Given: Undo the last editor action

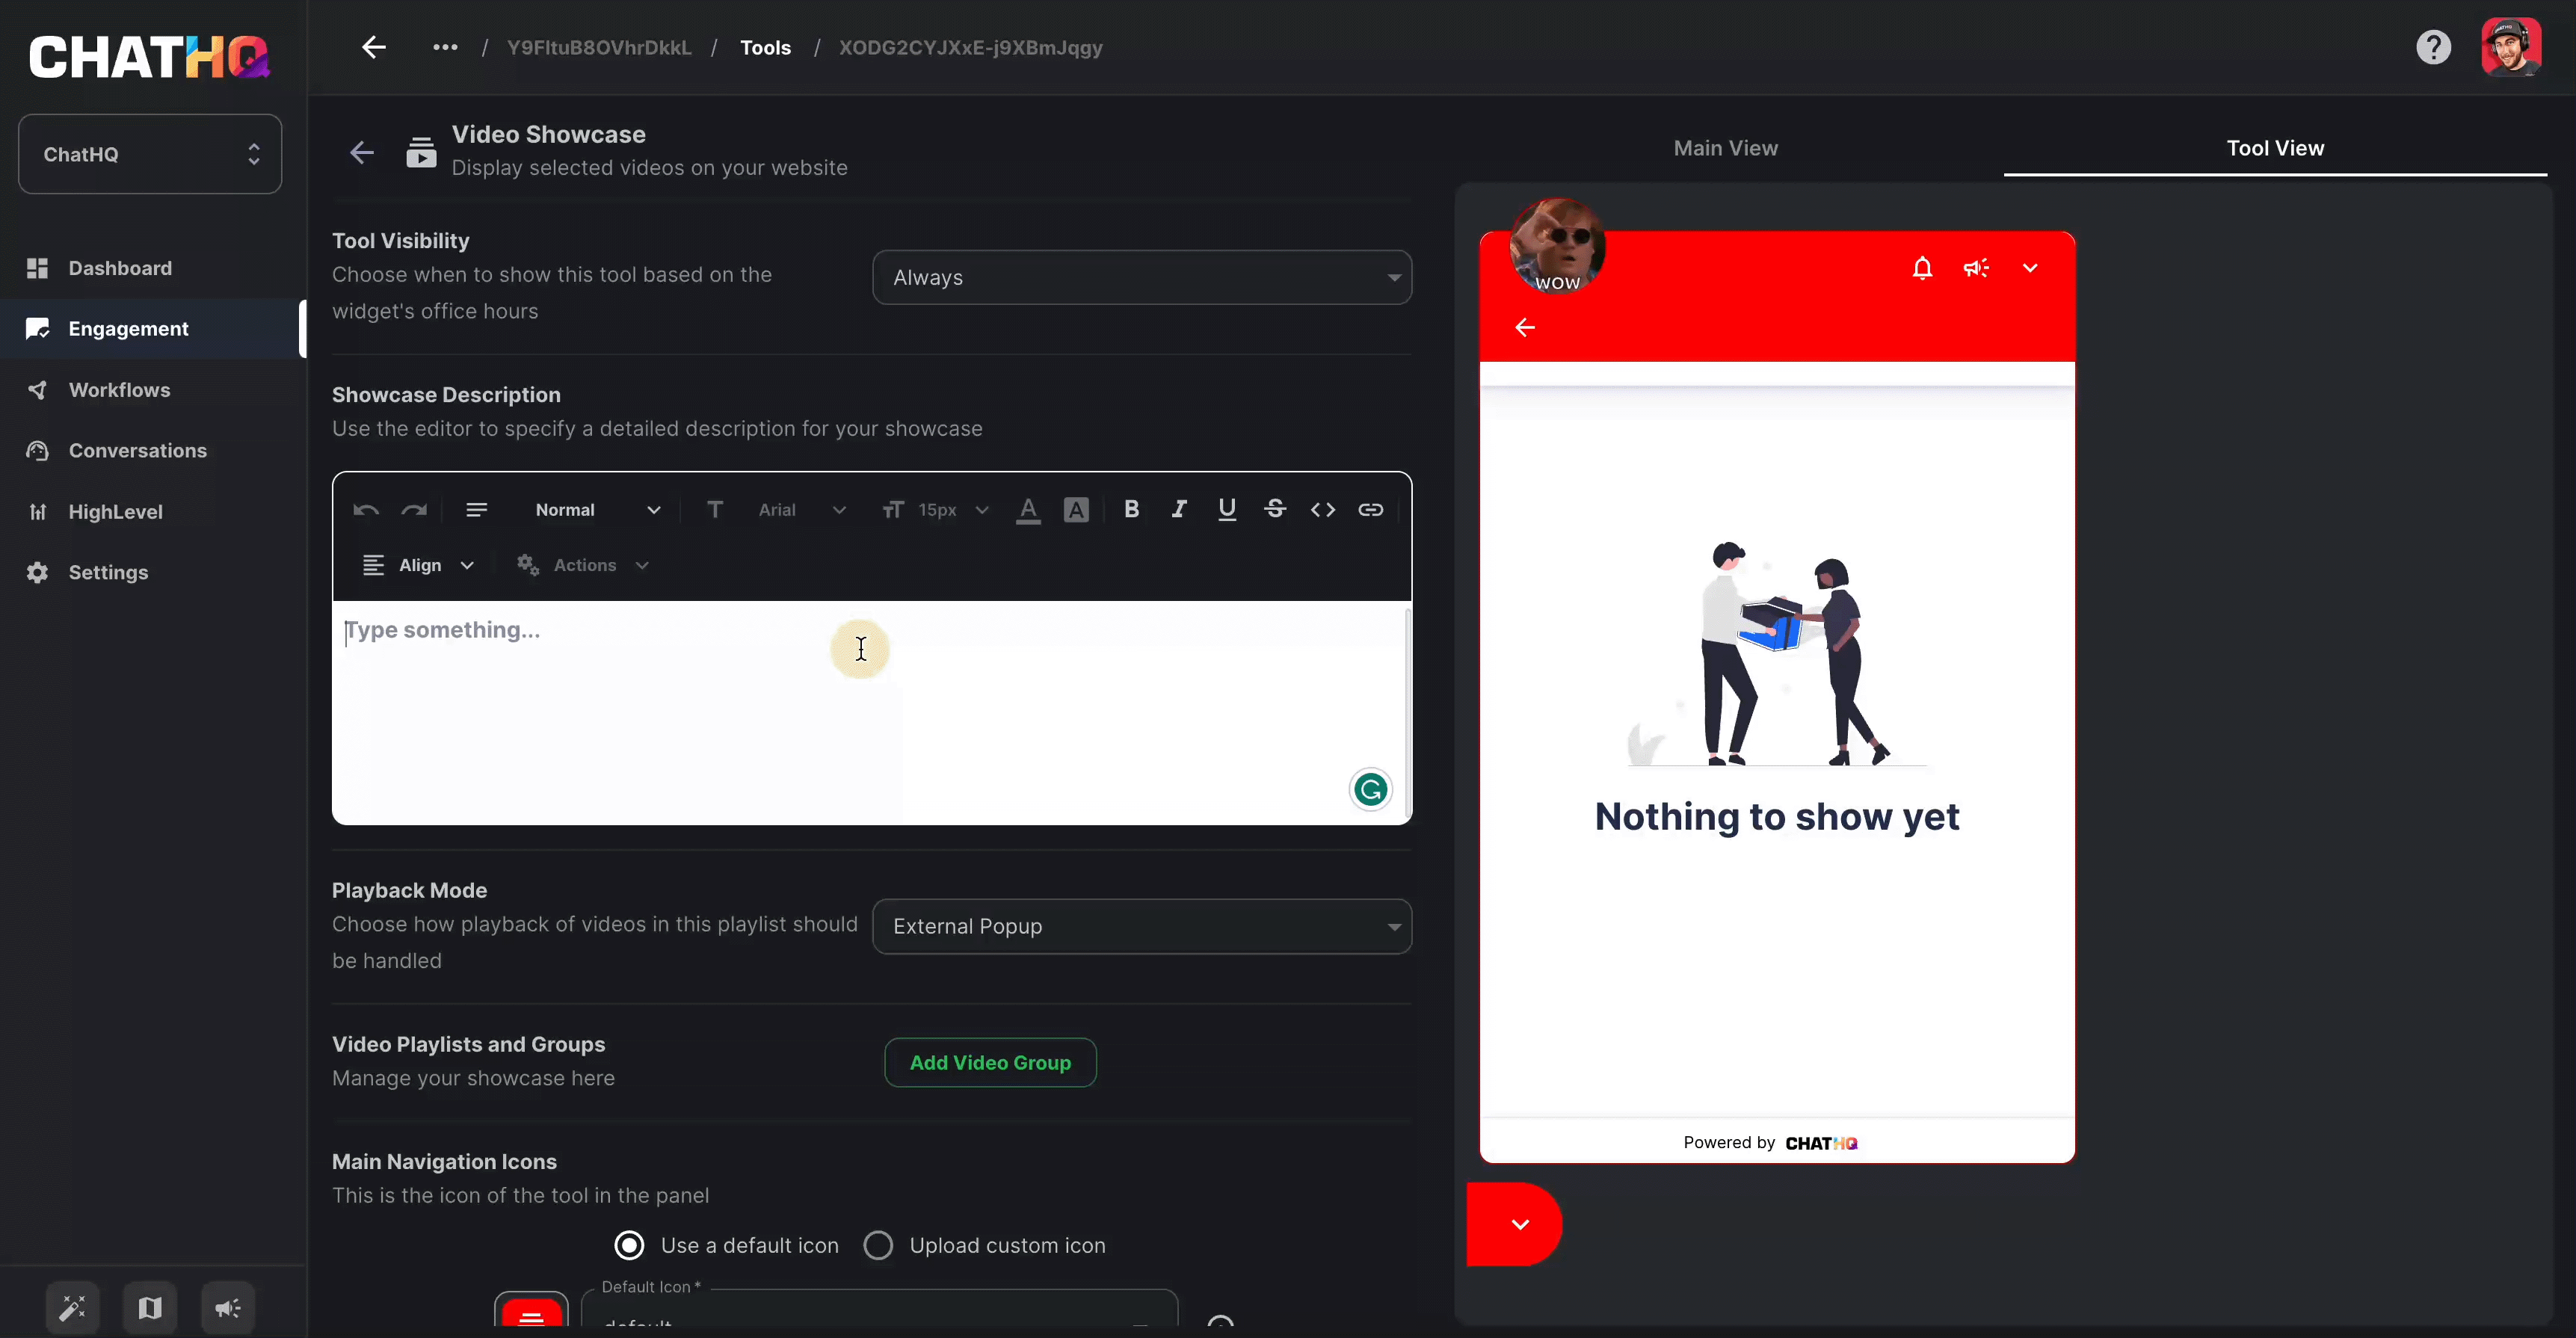Looking at the screenshot, I should pos(365,510).
